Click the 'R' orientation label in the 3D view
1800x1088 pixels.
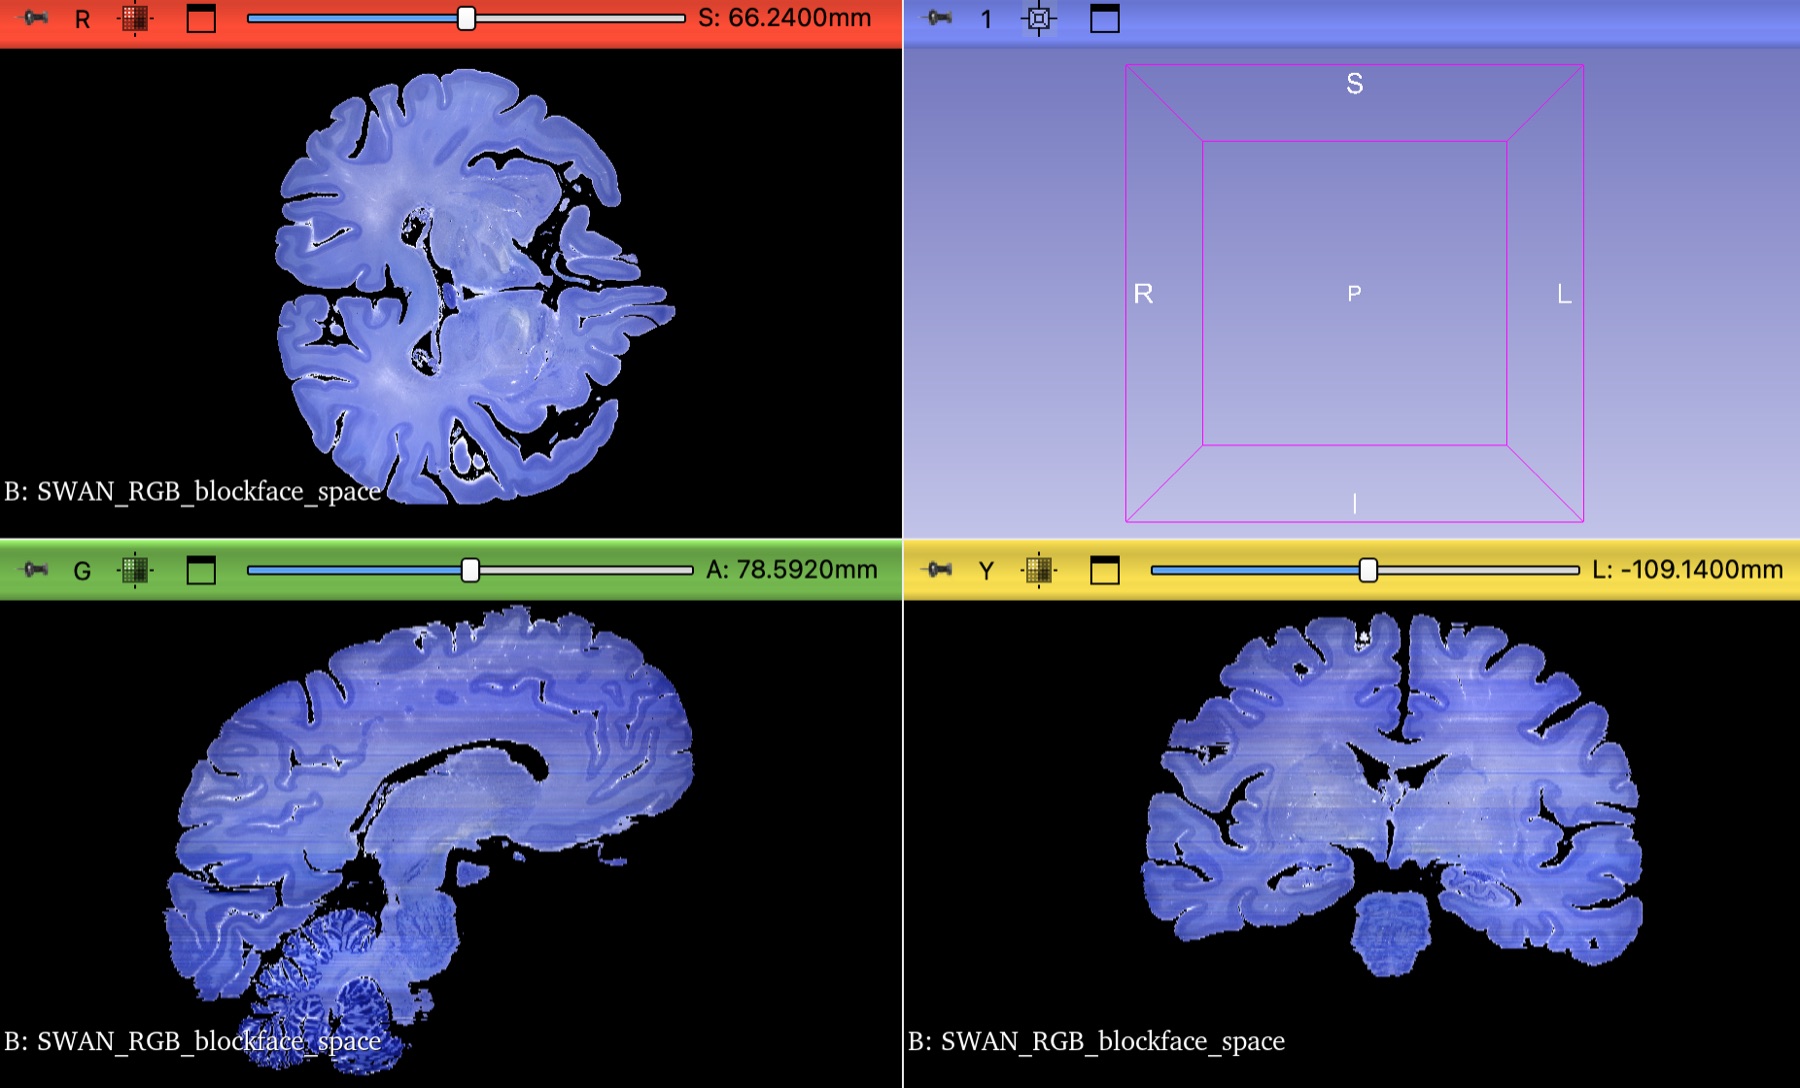pyautogui.click(x=1144, y=294)
